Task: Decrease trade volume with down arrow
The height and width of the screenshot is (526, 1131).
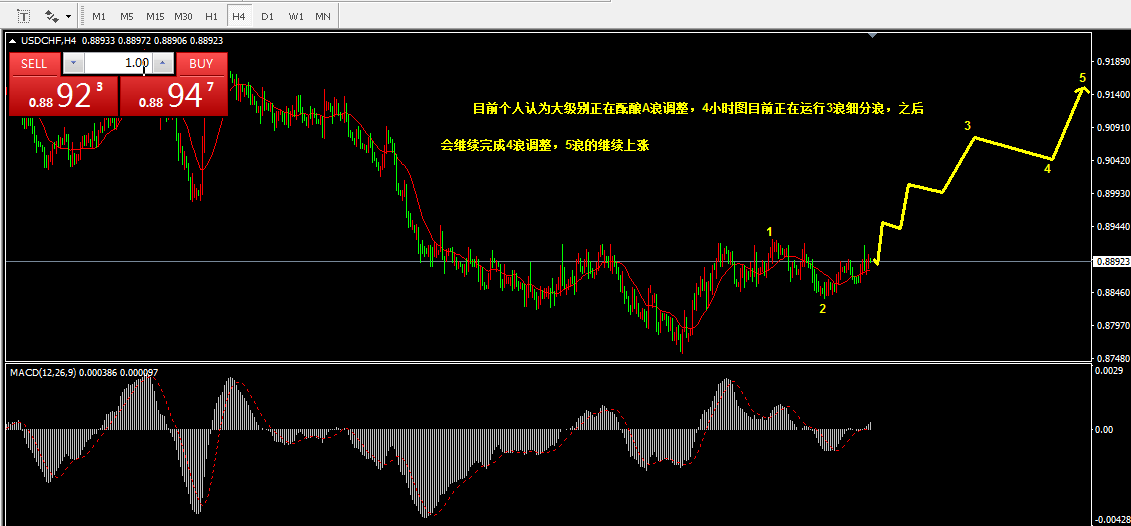Action: [x=74, y=63]
